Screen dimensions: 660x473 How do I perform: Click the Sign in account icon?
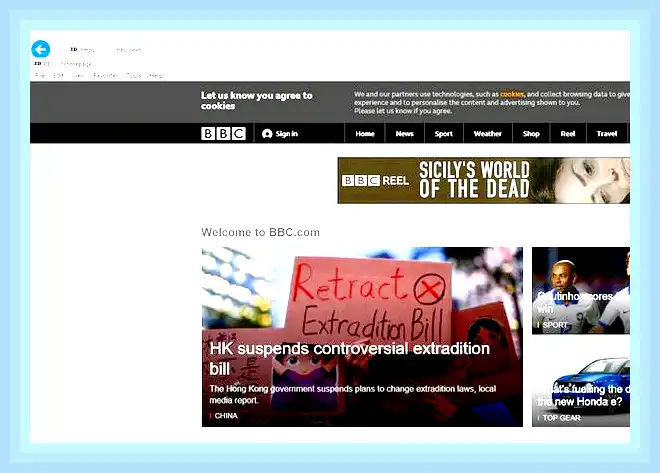(x=267, y=134)
